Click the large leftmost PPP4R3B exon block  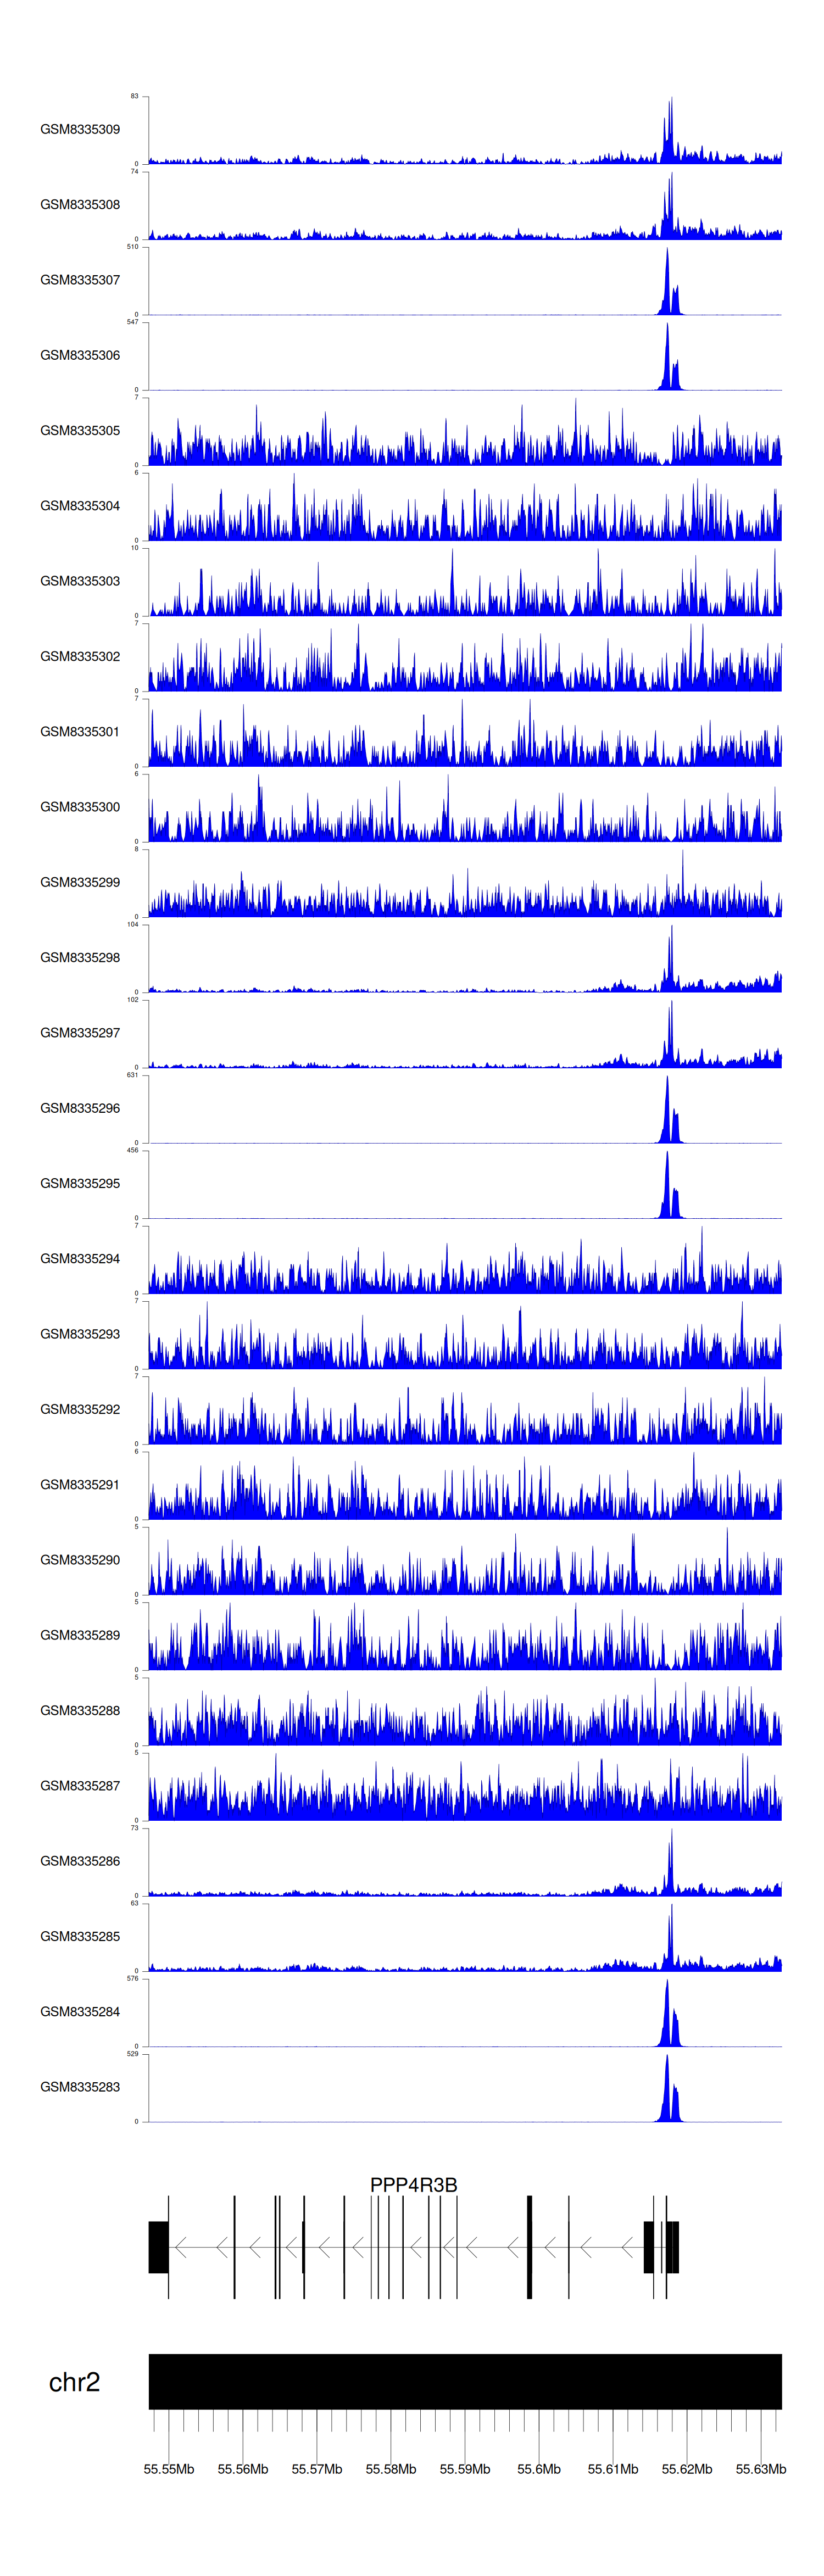pos(158,2247)
